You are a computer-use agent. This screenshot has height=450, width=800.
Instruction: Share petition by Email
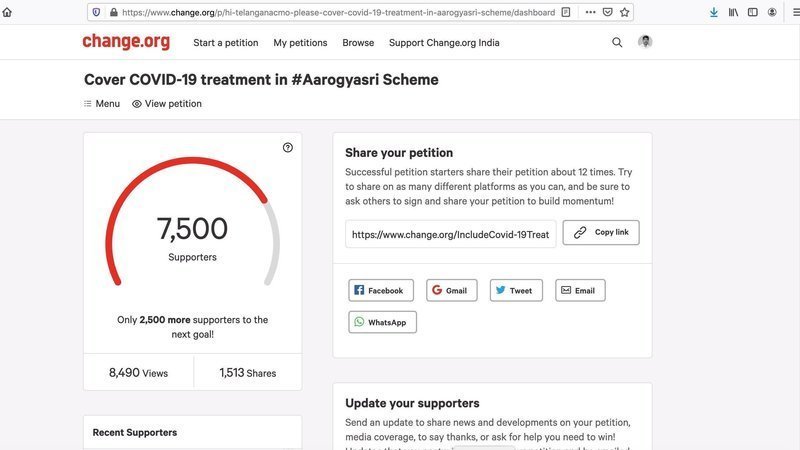pyautogui.click(x=580, y=290)
